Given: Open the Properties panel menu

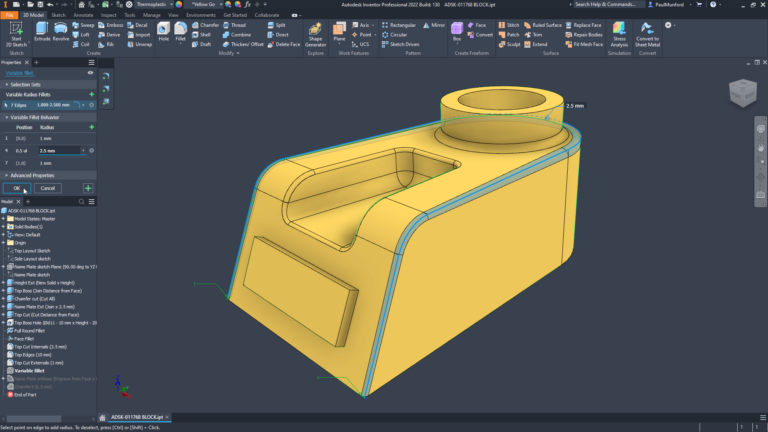Looking at the screenshot, I should tap(92, 63).
